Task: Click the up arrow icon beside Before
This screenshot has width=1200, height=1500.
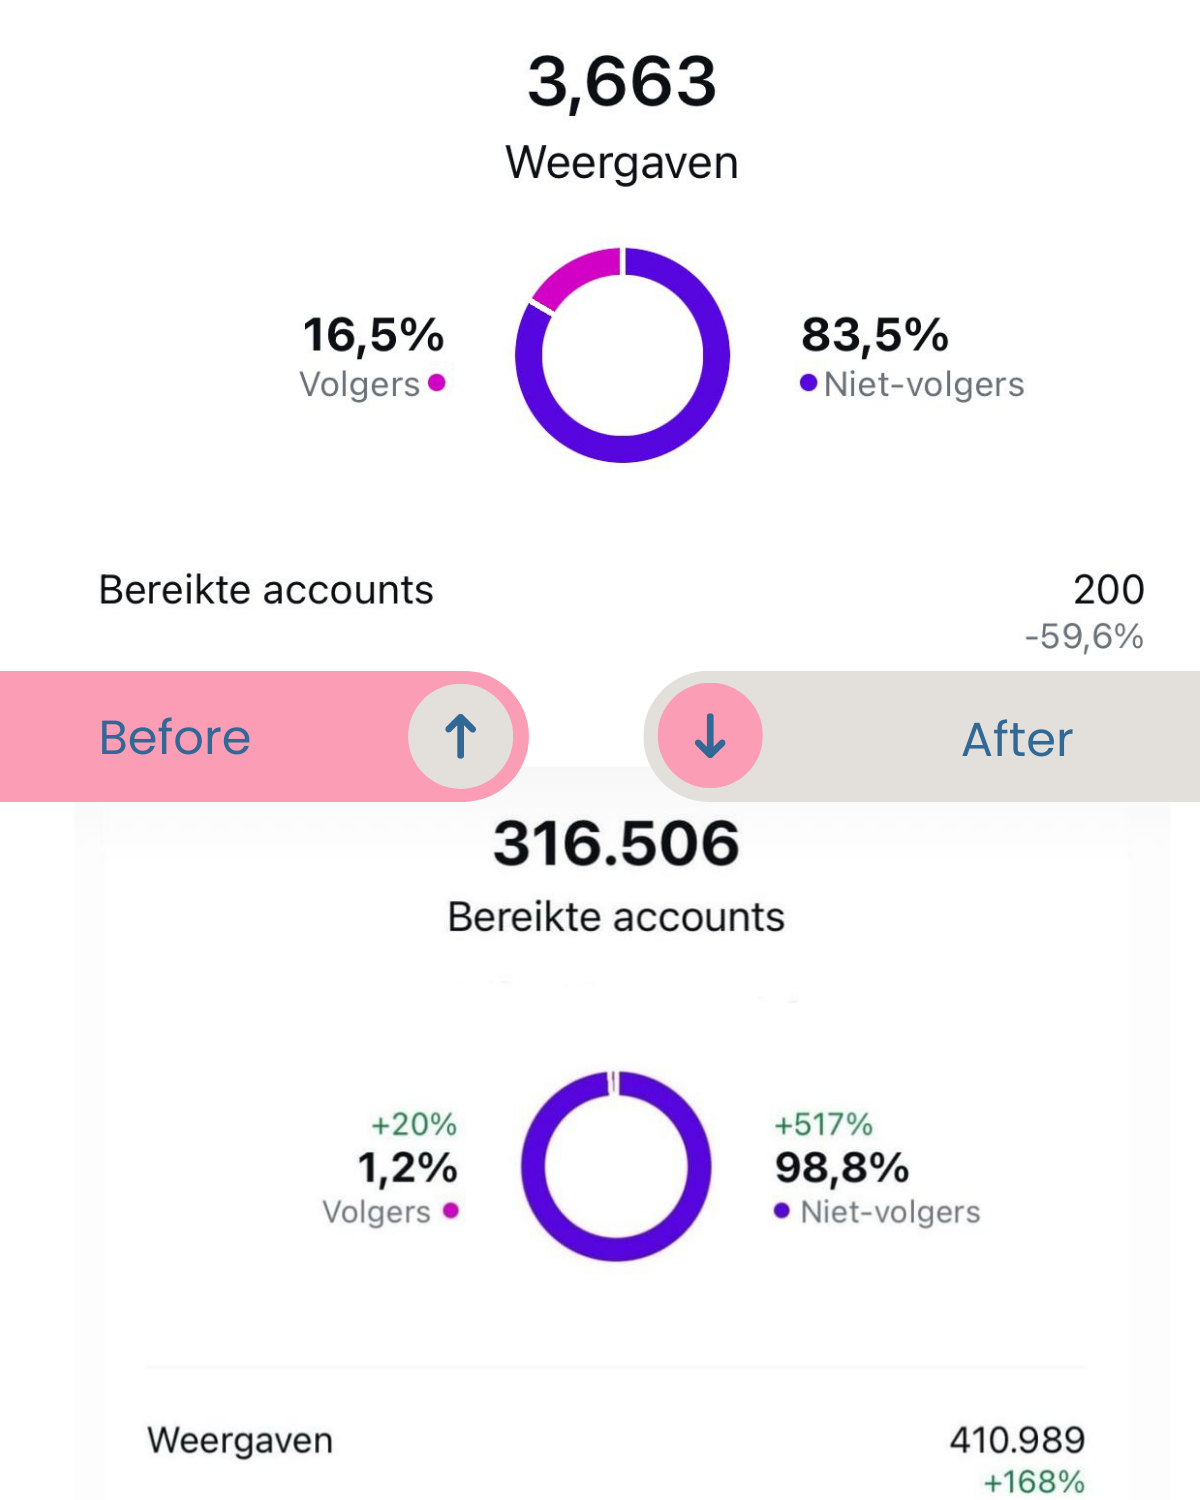Action: point(461,737)
